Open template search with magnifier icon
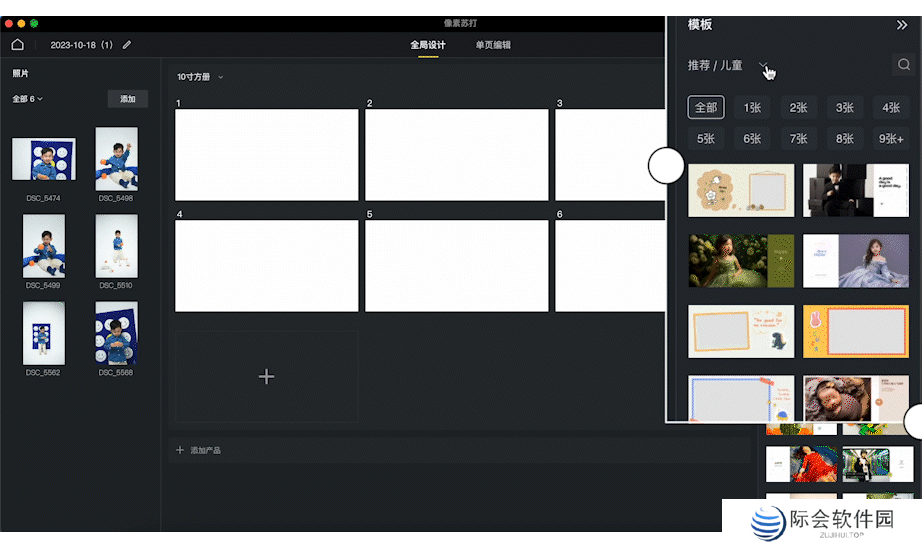 (903, 65)
